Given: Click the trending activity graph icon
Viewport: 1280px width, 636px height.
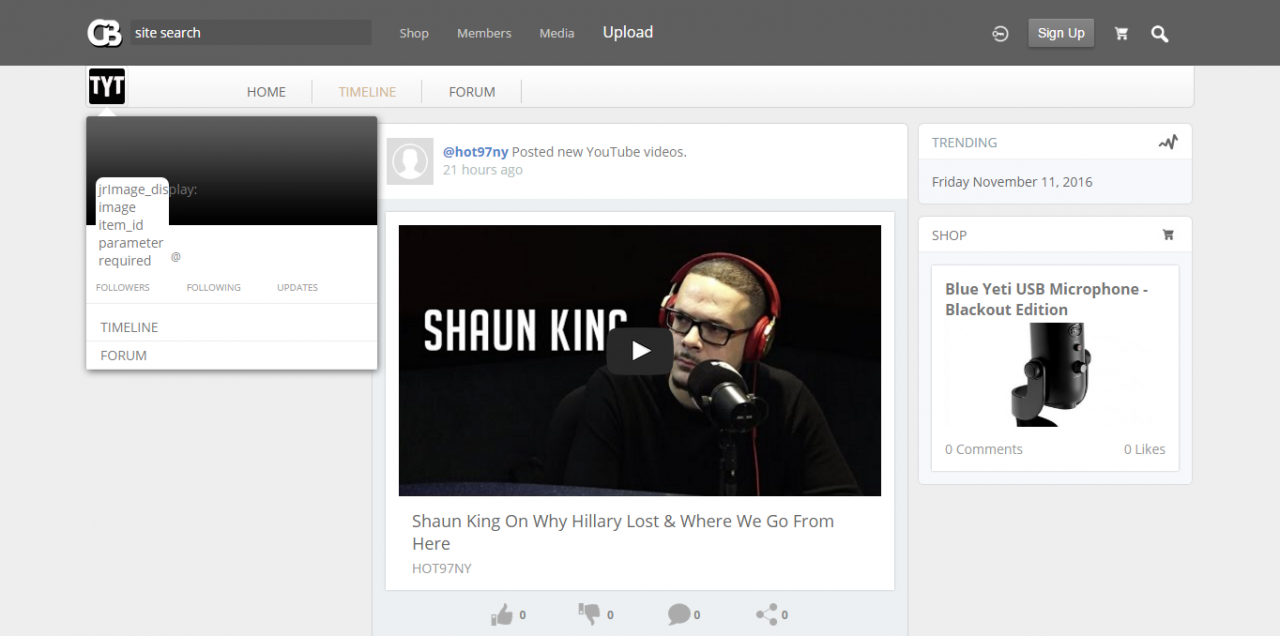Looking at the screenshot, I should tap(1168, 142).
